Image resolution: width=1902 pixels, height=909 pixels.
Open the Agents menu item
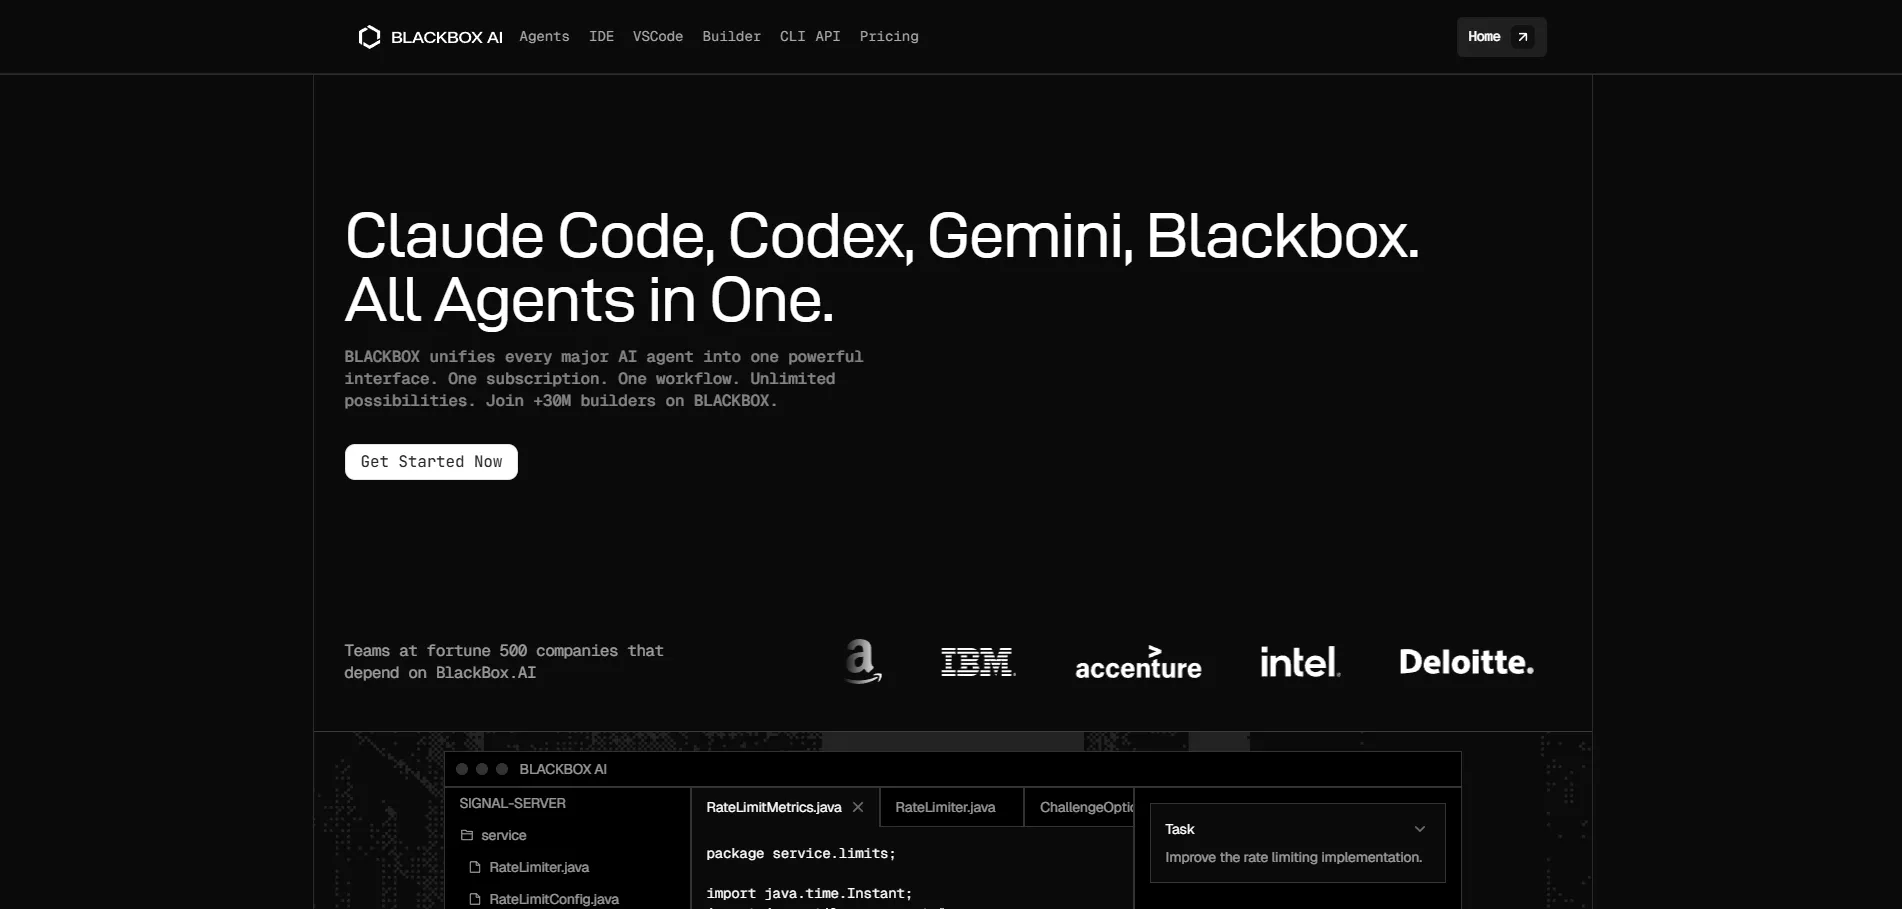tap(544, 37)
